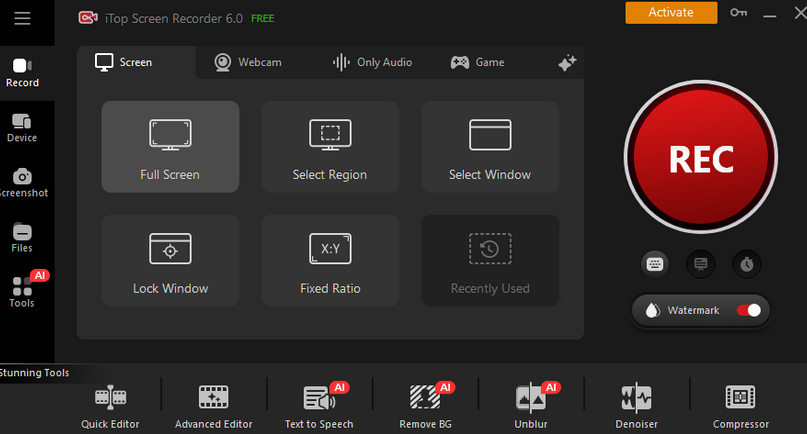
Task: Open the Files sidebar section
Action: click(22, 238)
